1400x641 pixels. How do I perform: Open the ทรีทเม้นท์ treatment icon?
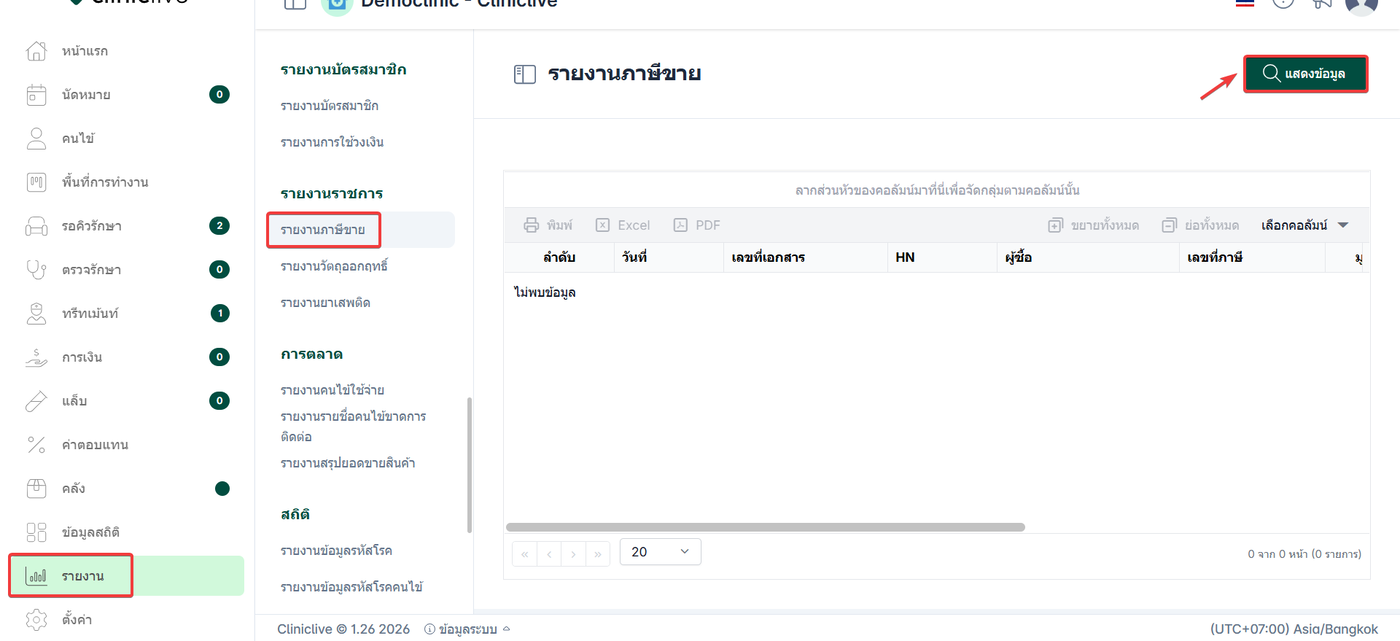[36, 313]
